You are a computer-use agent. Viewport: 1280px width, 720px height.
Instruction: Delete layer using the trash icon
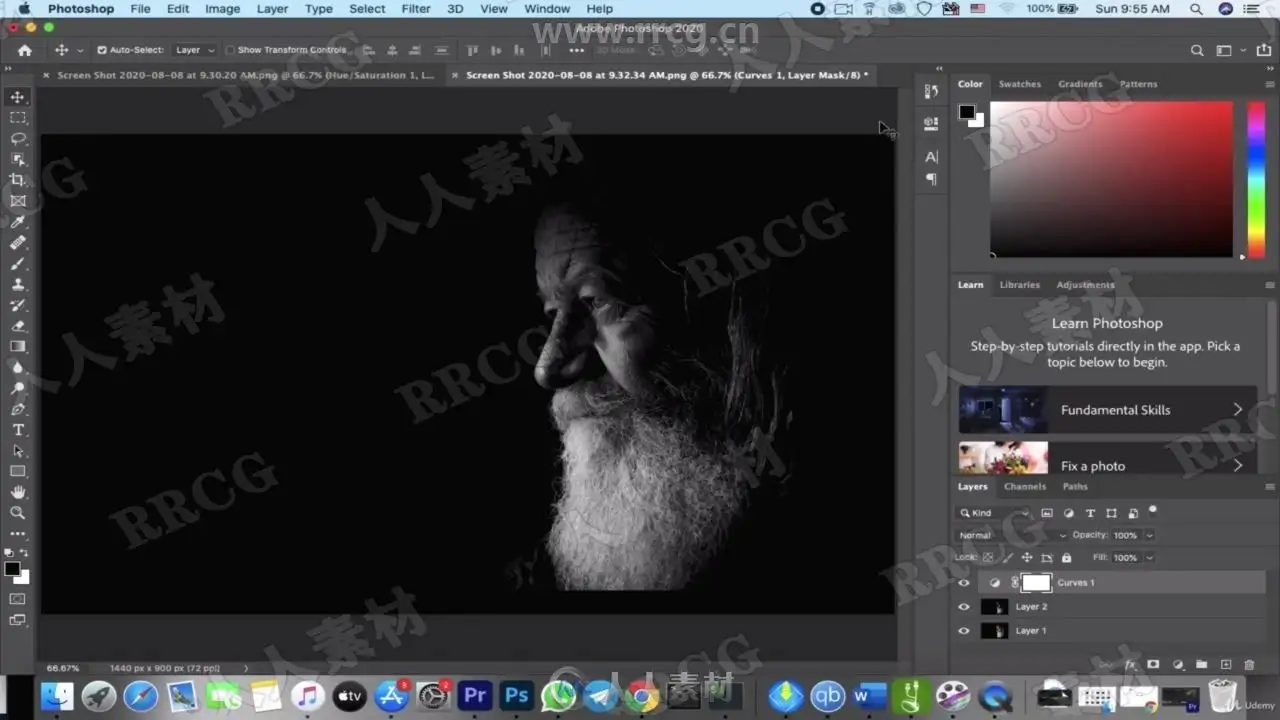1249,664
